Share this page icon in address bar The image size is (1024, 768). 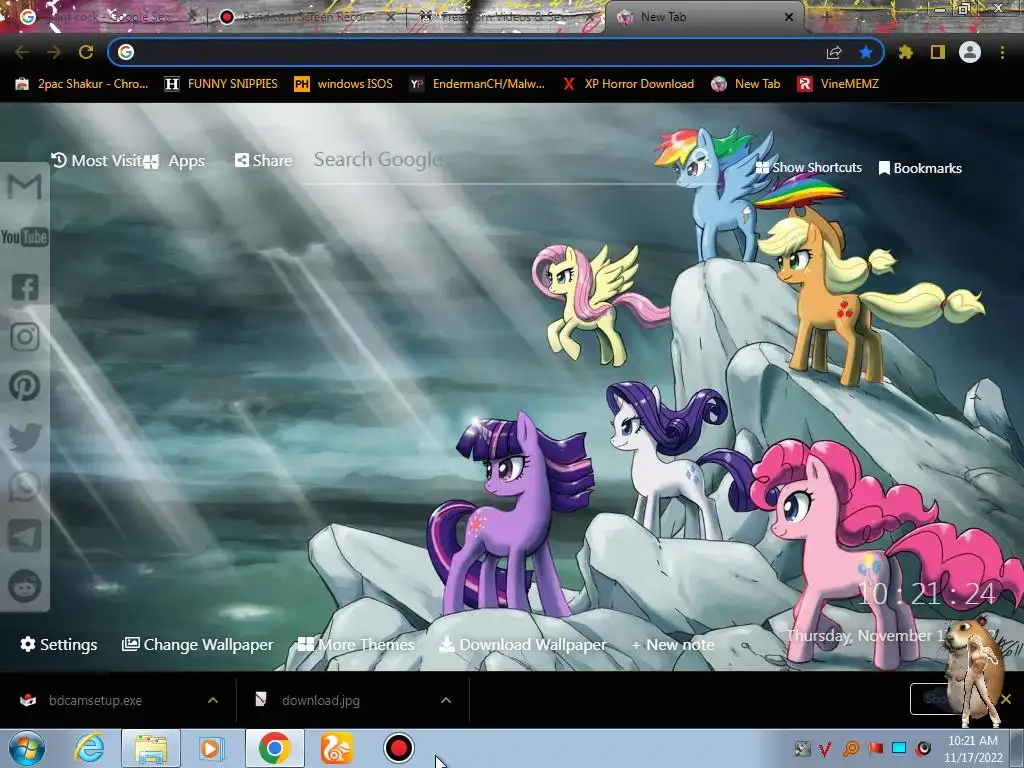click(x=834, y=52)
